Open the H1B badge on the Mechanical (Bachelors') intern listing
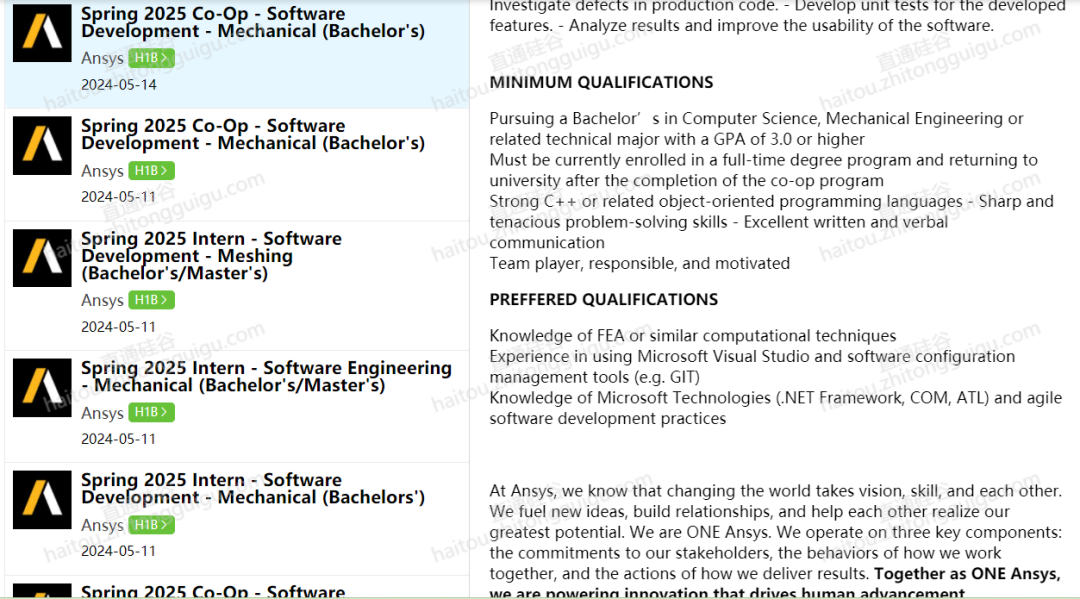This screenshot has width=1080, height=599. (152, 525)
